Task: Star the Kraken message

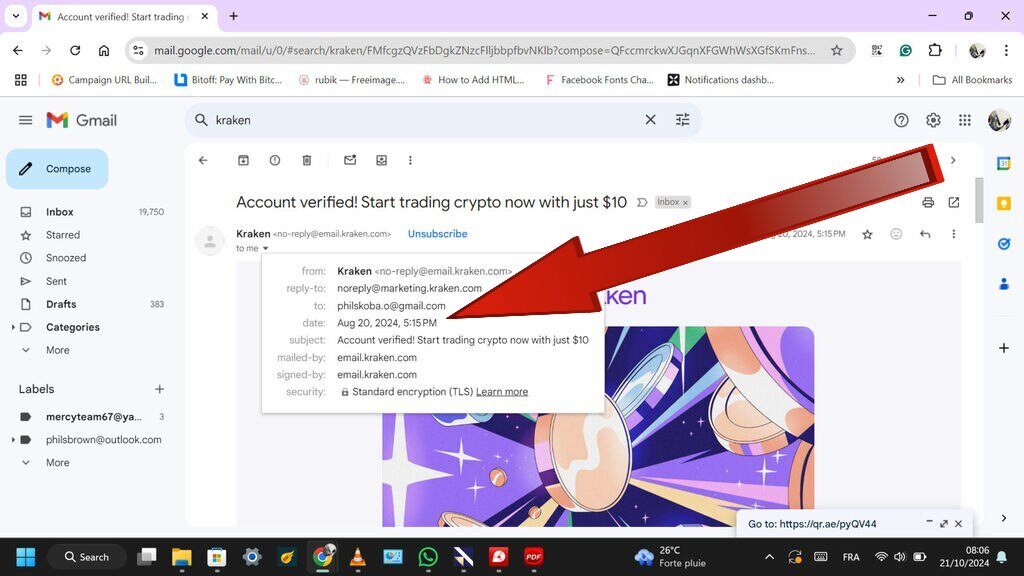Action: click(x=867, y=234)
